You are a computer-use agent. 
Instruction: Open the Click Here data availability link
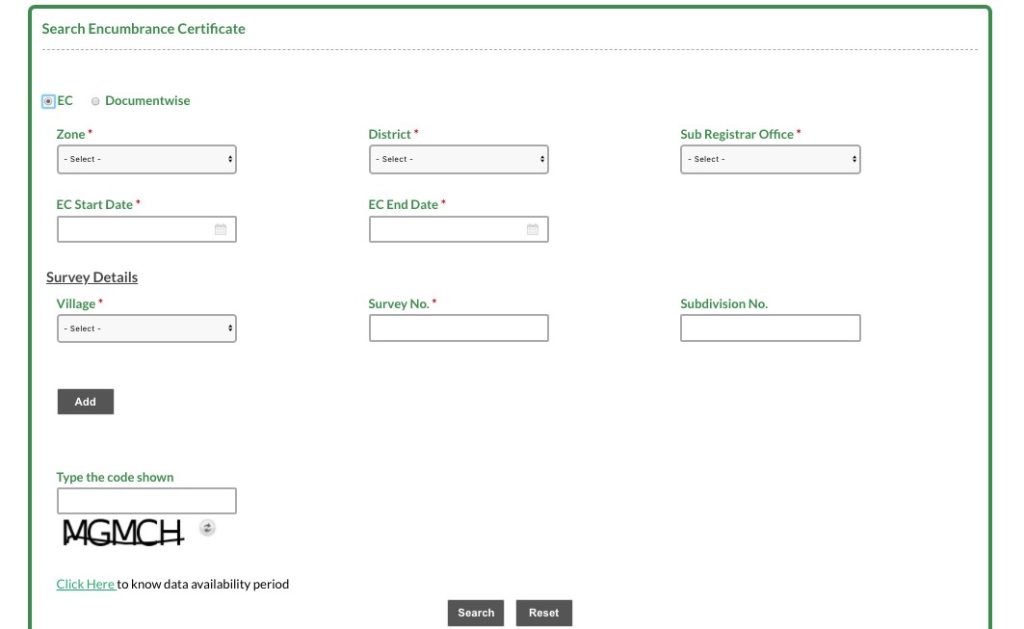coord(86,584)
